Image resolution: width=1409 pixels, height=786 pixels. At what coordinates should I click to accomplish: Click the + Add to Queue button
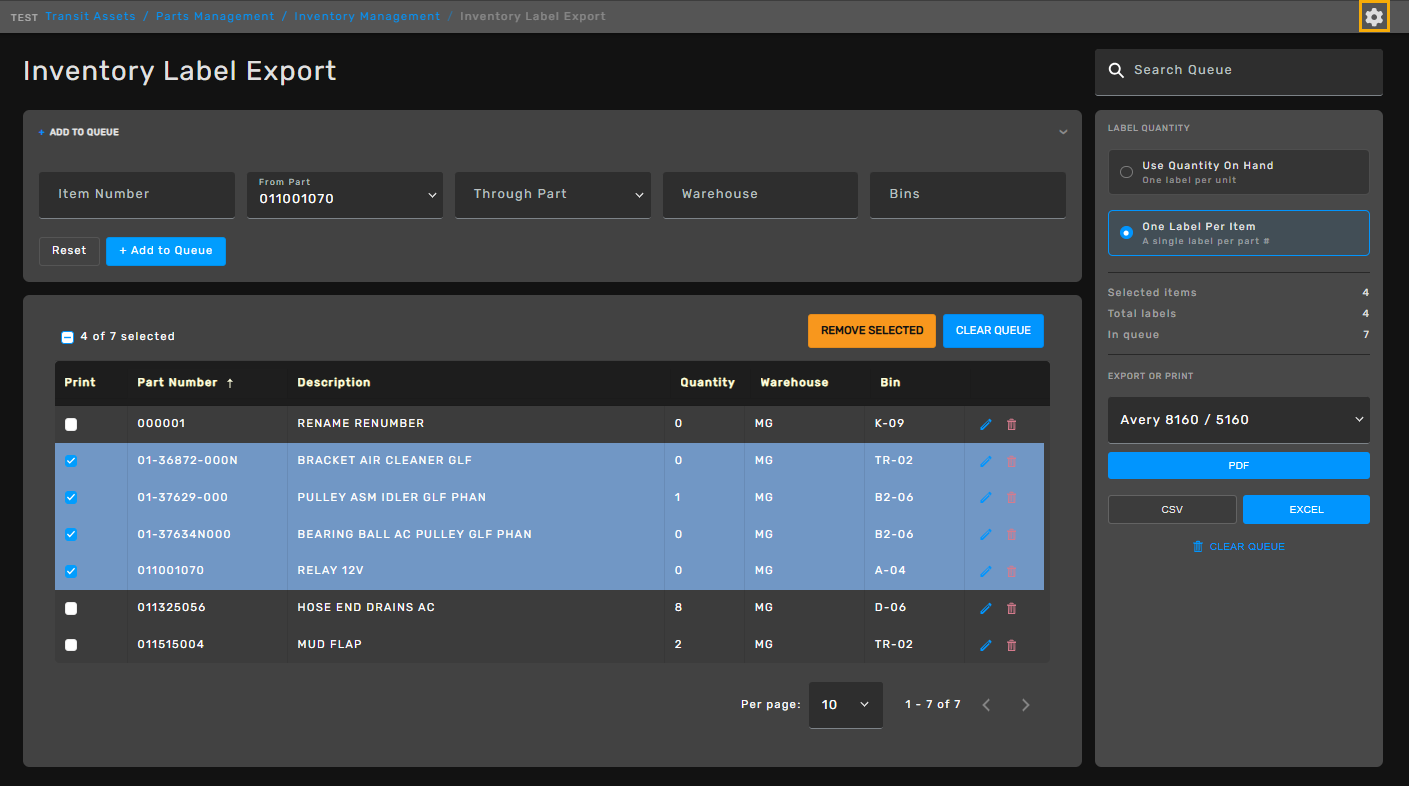click(x=166, y=251)
